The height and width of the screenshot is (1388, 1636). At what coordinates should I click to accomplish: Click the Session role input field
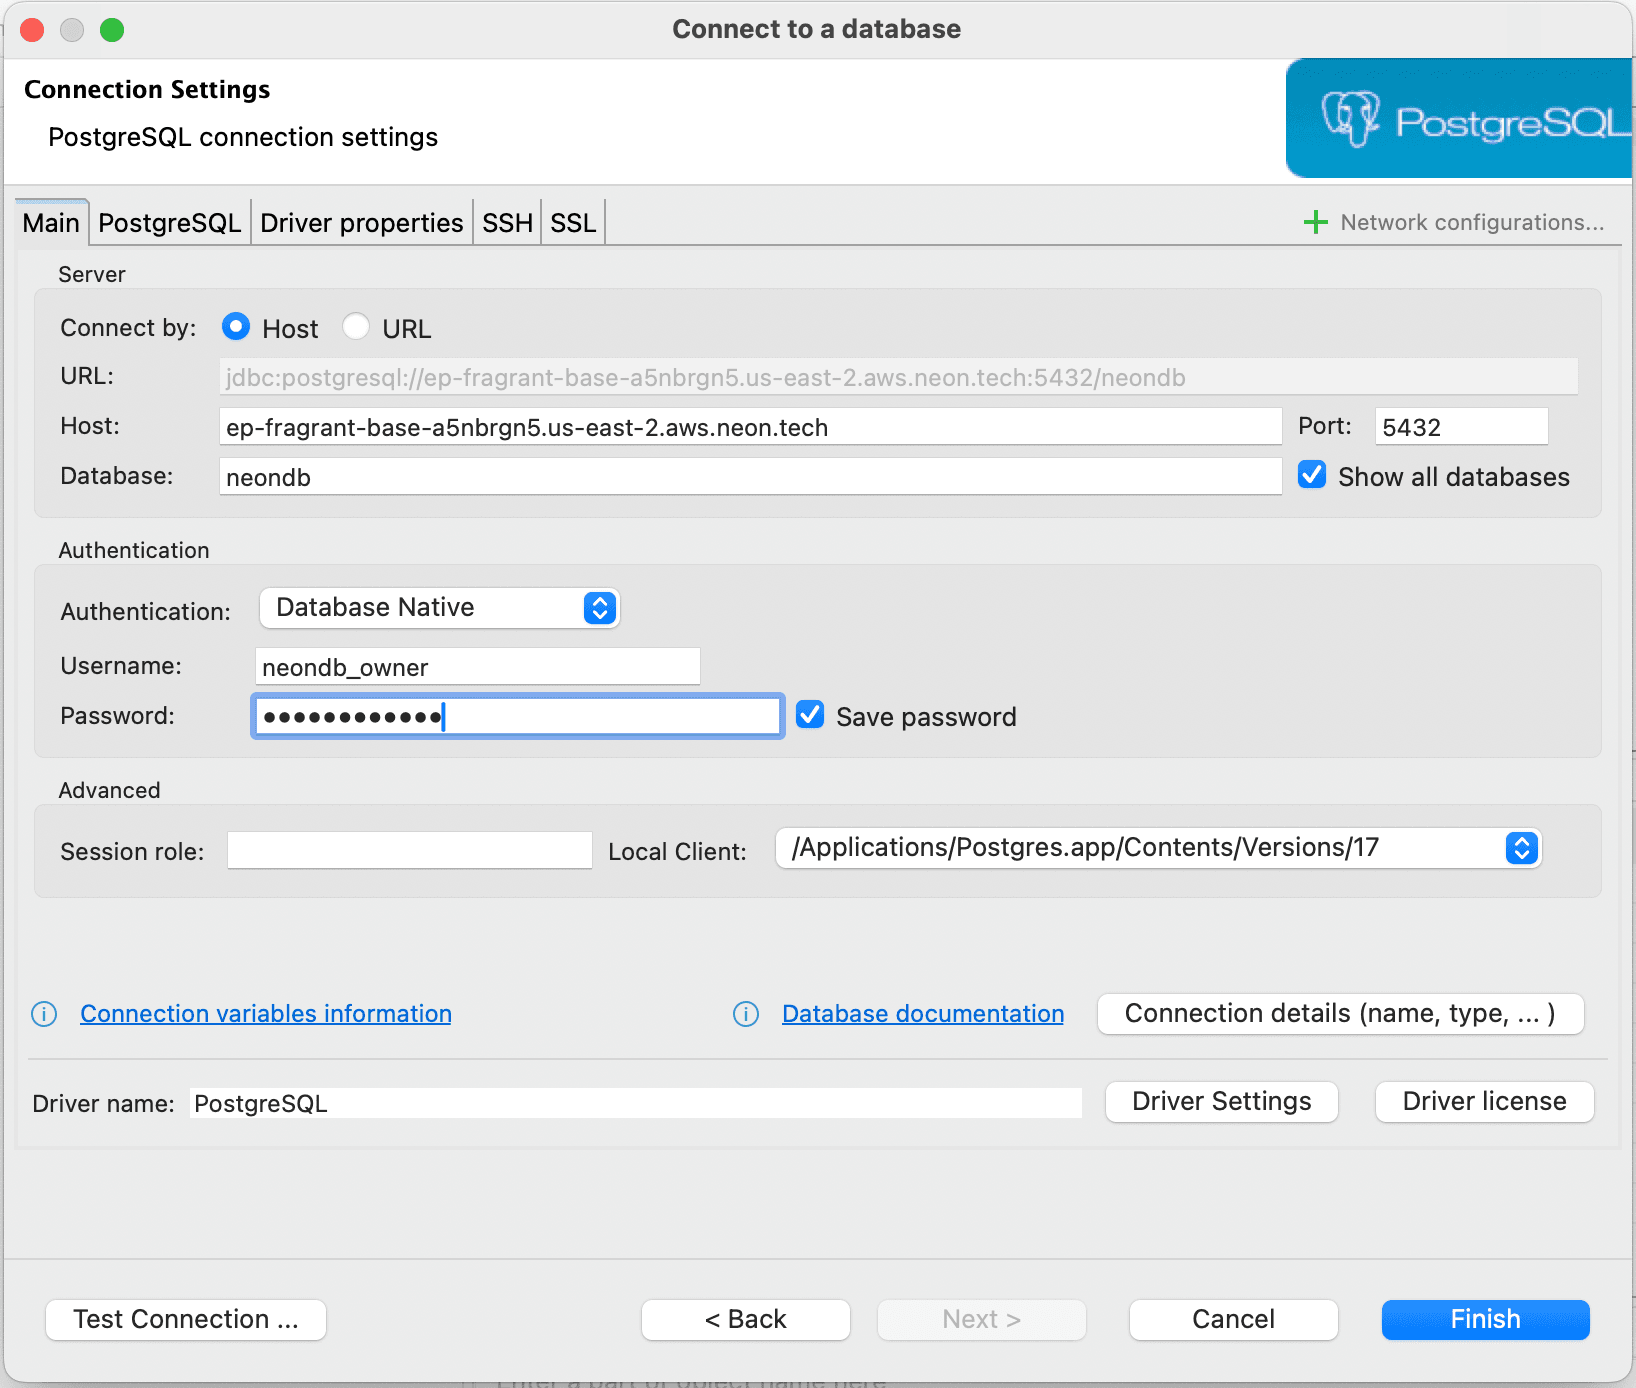pos(408,850)
